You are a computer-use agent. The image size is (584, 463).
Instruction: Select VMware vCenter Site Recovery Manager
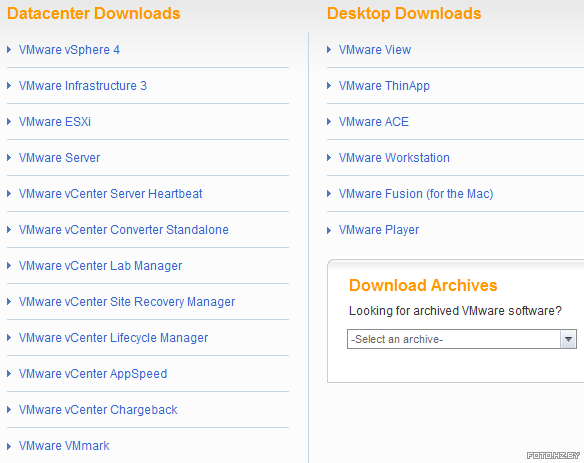click(x=127, y=302)
